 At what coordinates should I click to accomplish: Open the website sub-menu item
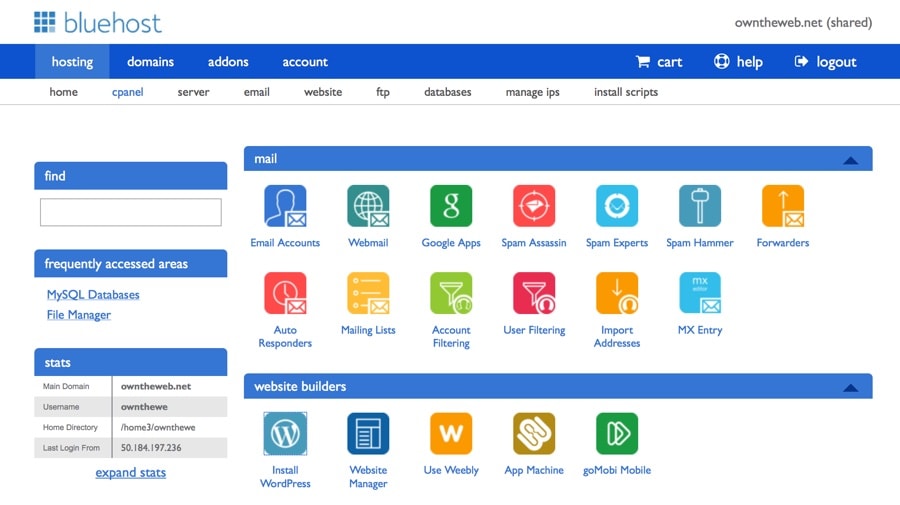pyautogui.click(x=323, y=92)
